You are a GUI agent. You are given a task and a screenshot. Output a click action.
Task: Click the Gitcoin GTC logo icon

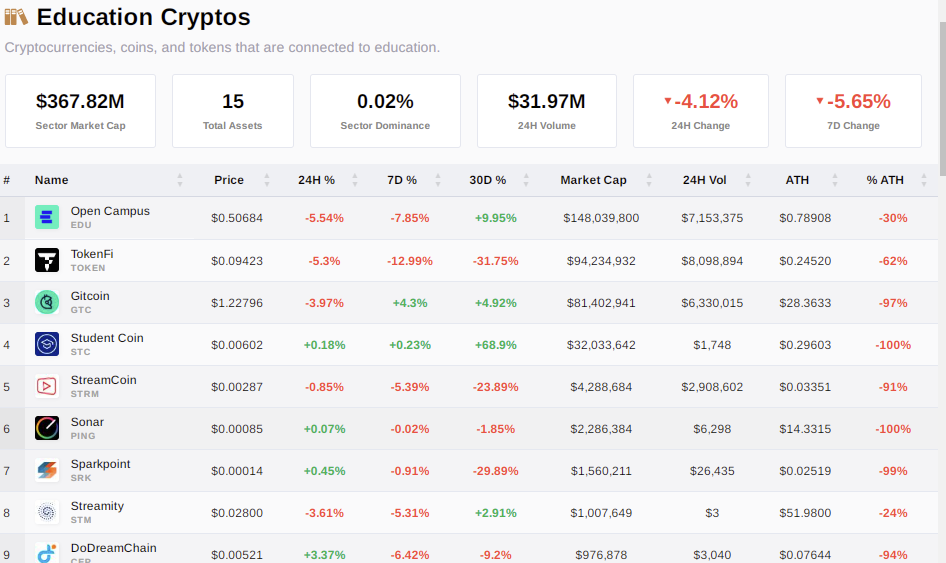tap(46, 302)
